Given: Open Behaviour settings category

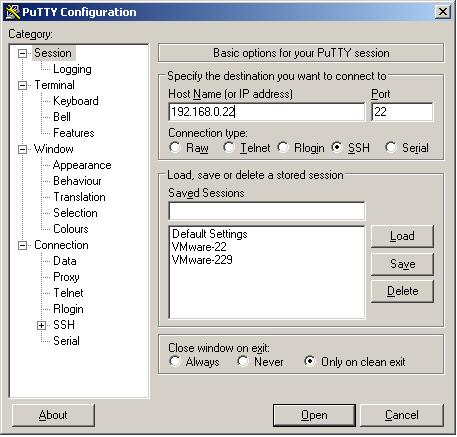Looking at the screenshot, I should 77,181.
